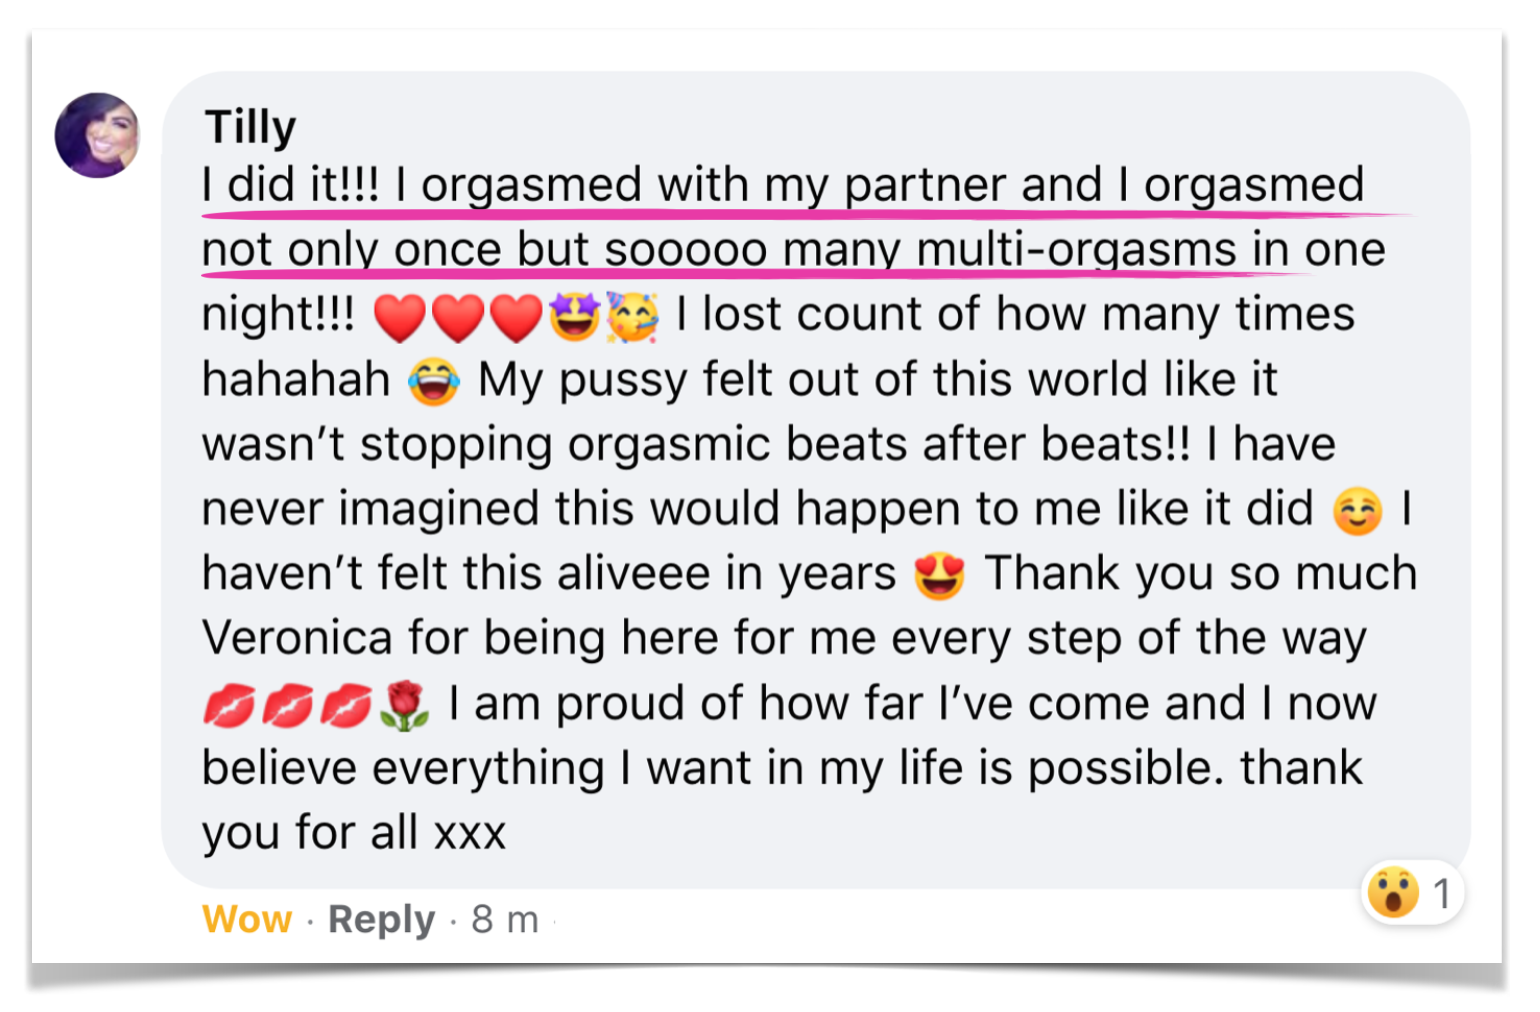This screenshot has height=1012, width=1540.
Task: Click the last kiss lips emoji before rose
Action: tap(346, 705)
